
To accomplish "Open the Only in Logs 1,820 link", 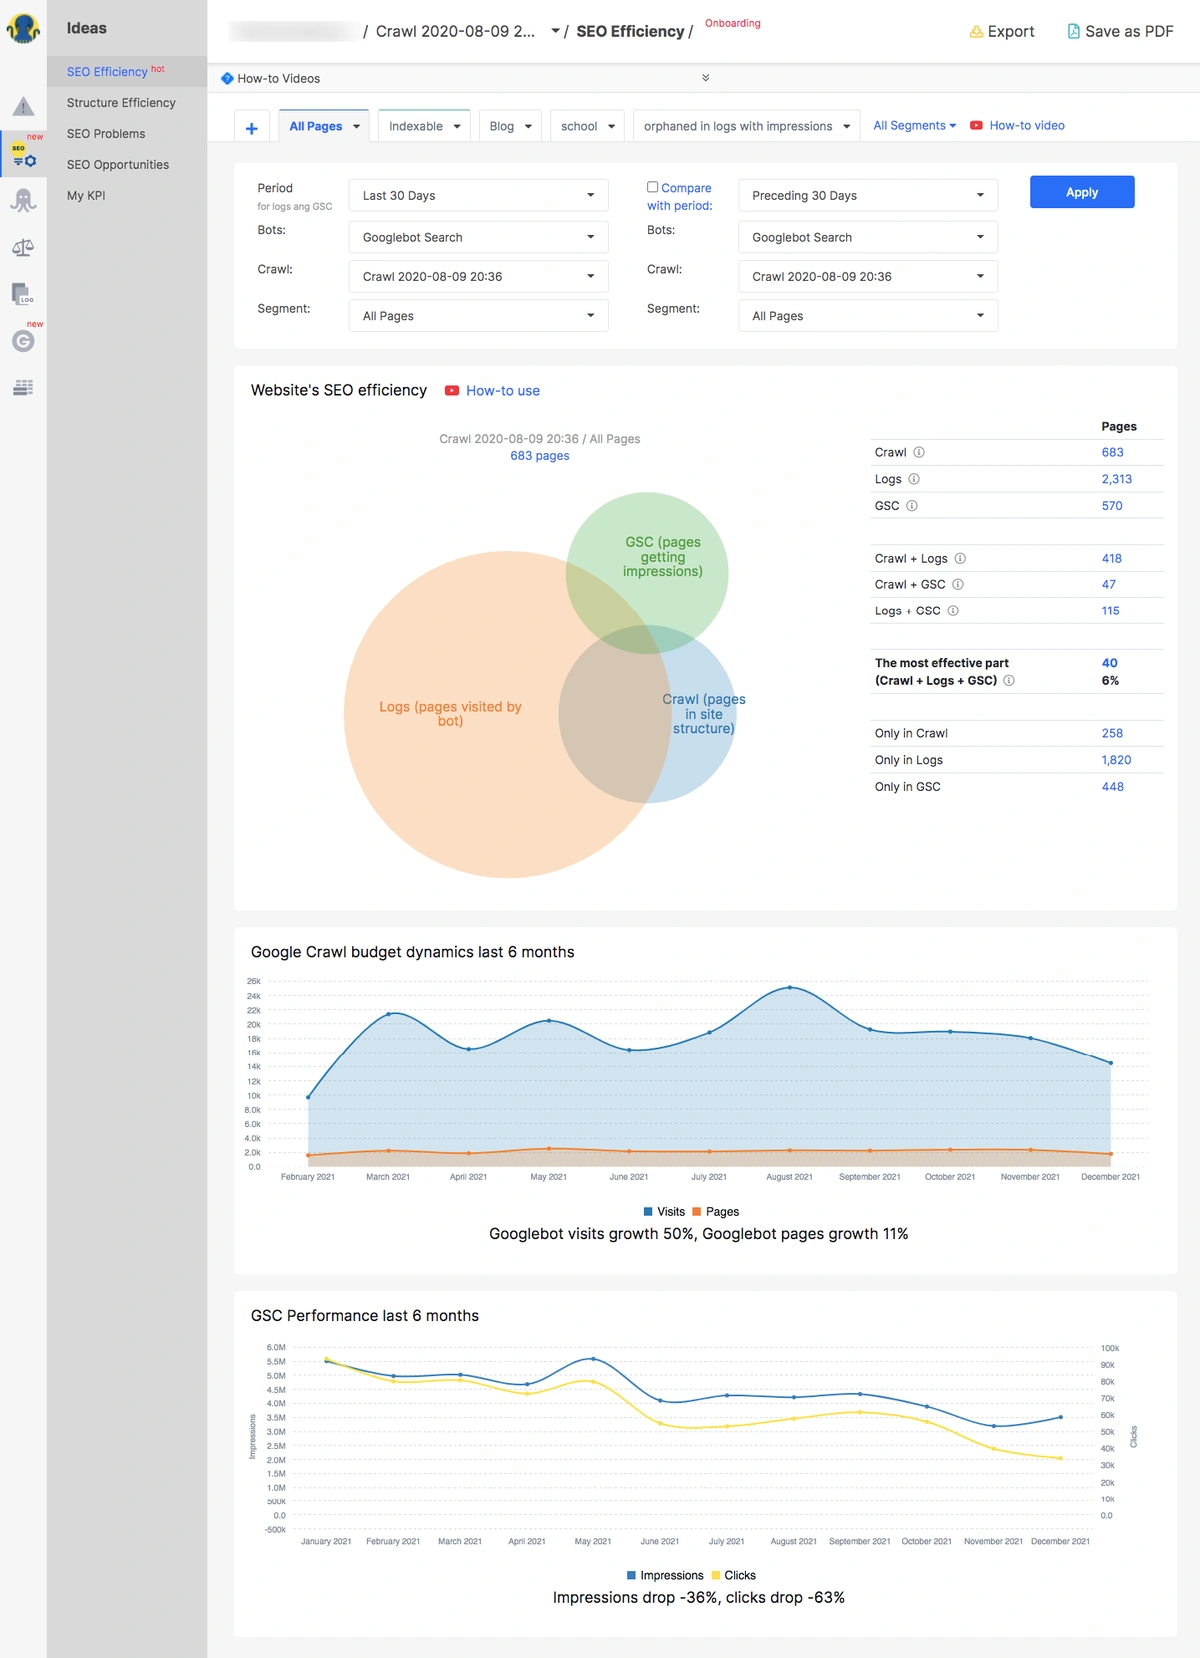I will (x=1116, y=760).
